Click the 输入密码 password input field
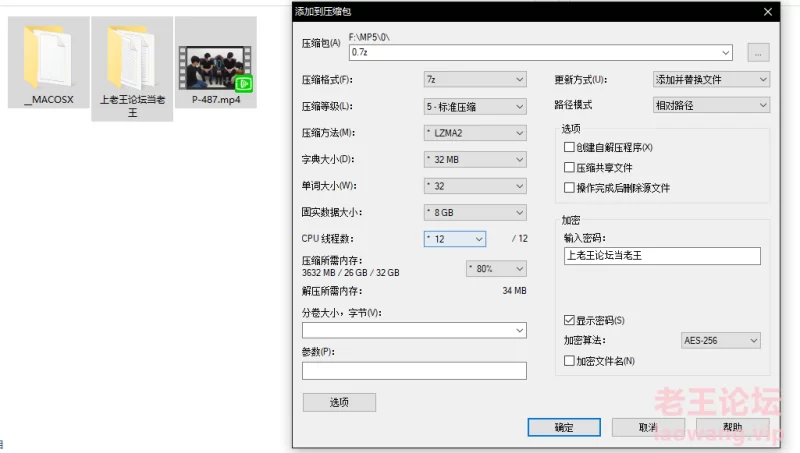Image resolution: width=800 pixels, height=453 pixels. click(x=662, y=256)
